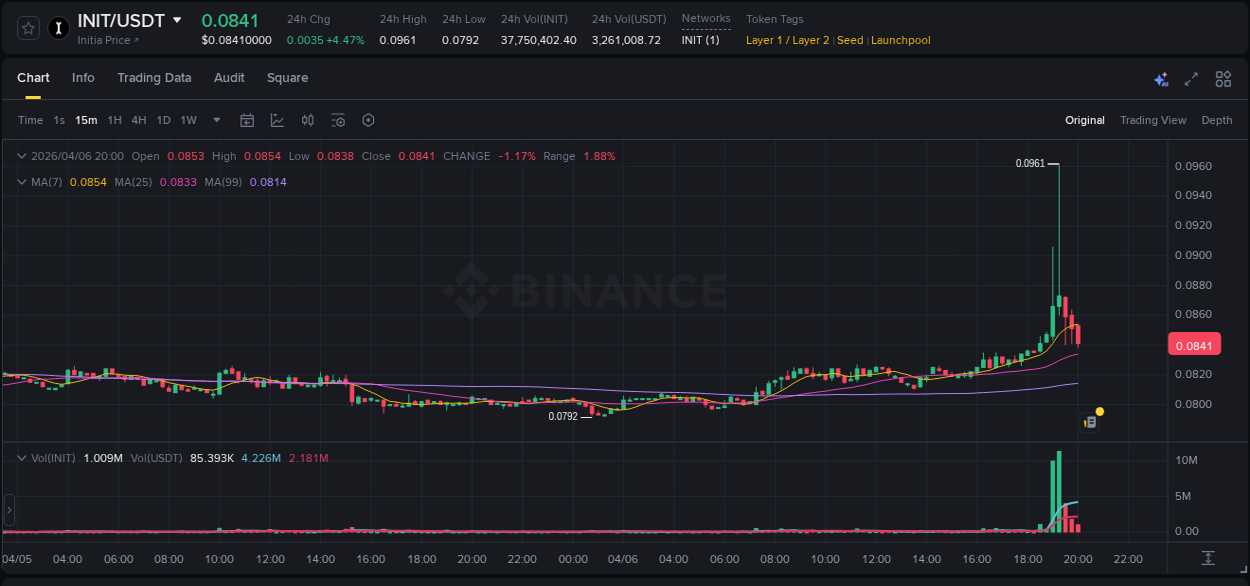This screenshot has width=1250, height=586.
Task: Open the Audit tab
Action: [x=229, y=78]
